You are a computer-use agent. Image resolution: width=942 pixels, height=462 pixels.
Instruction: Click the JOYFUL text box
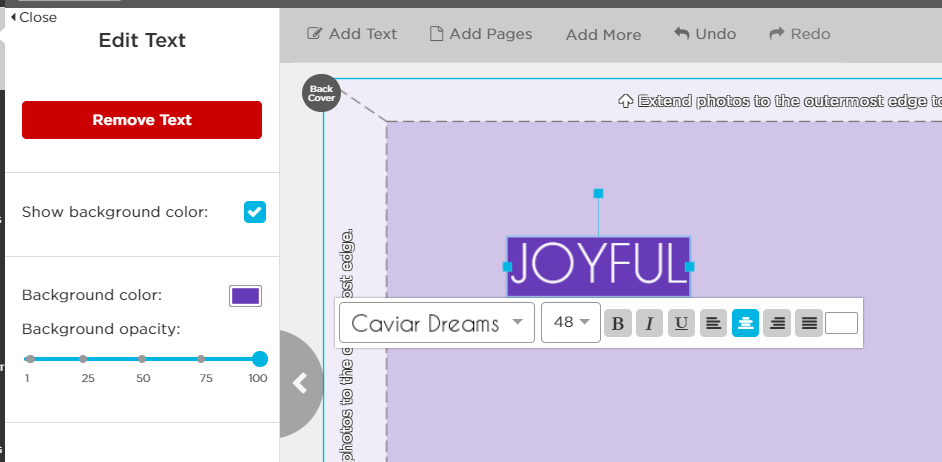coord(598,266)
